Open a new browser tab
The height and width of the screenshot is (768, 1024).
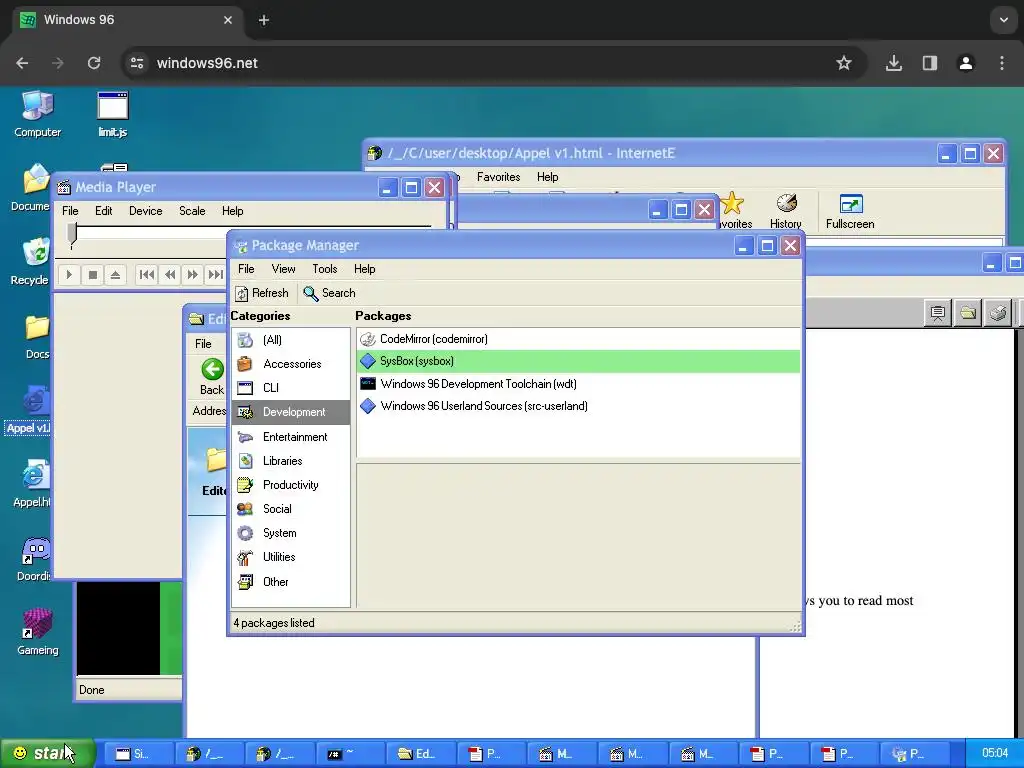coord(264,20)
